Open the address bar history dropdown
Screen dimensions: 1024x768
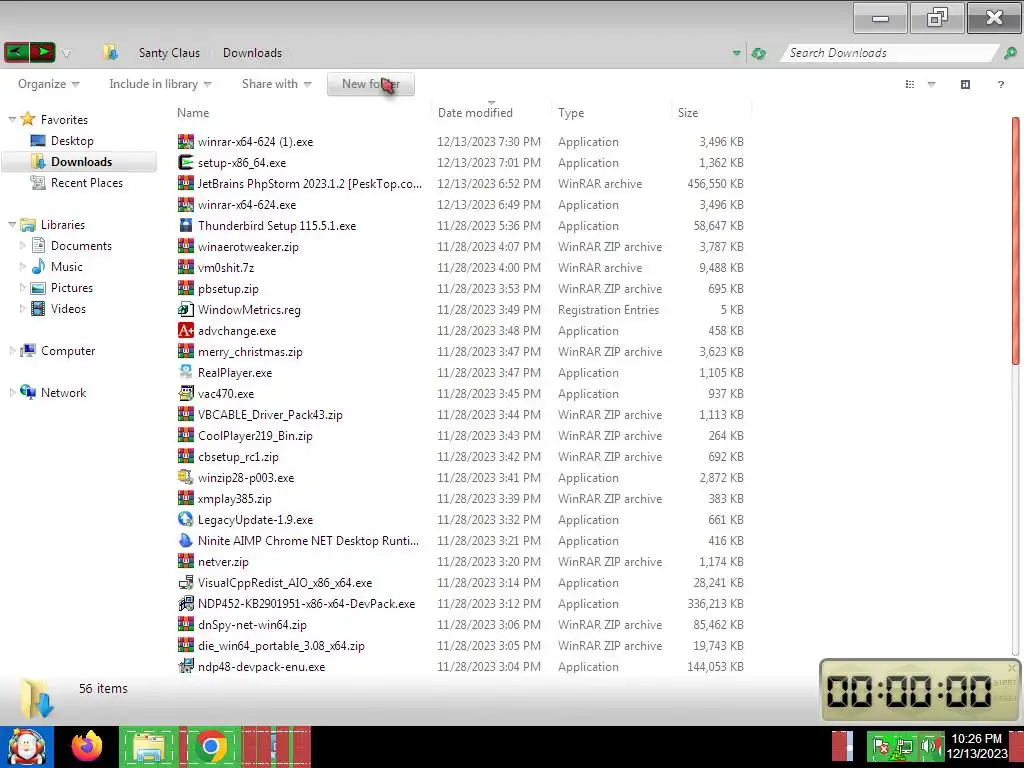click(x=737, y=54)
